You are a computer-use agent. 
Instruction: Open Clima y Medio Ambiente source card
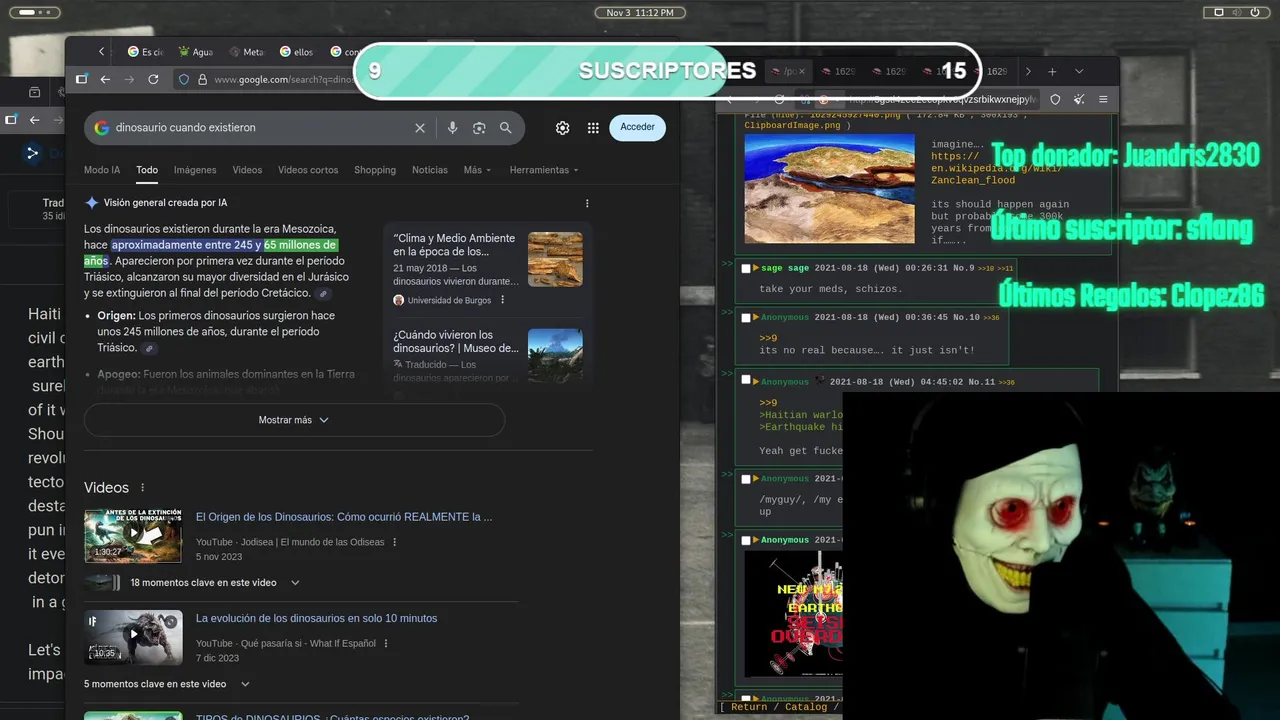point(488,268)
